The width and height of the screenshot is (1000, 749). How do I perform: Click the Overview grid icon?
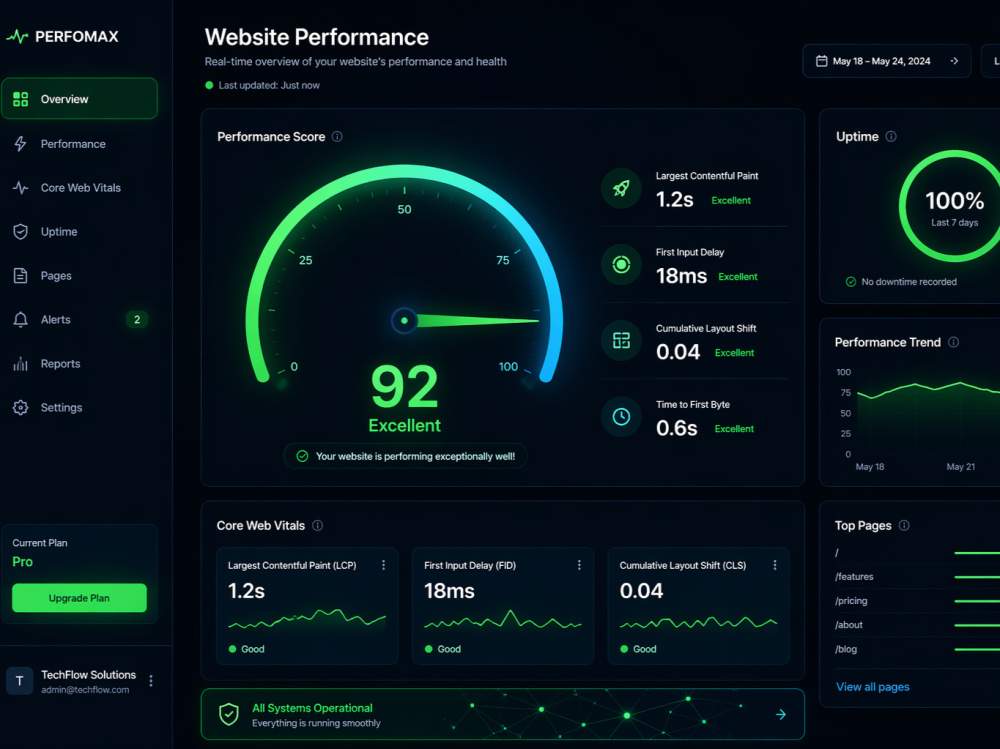[20, 99]
